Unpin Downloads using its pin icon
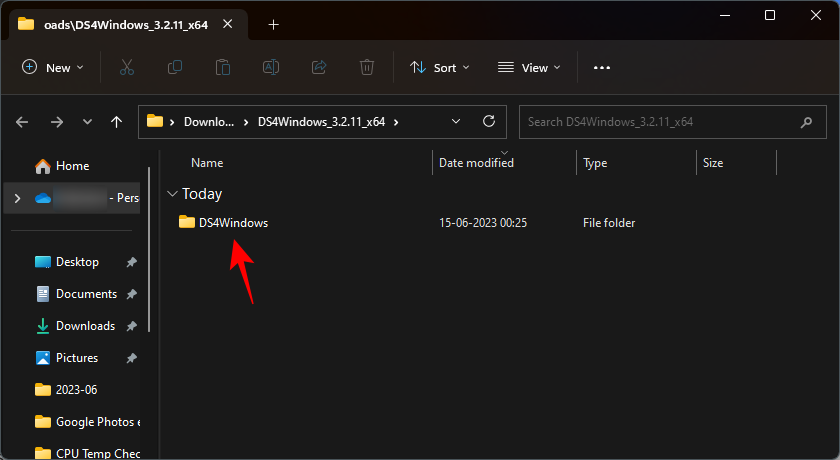This screenshot has width=840, height=460. point(131,326)
